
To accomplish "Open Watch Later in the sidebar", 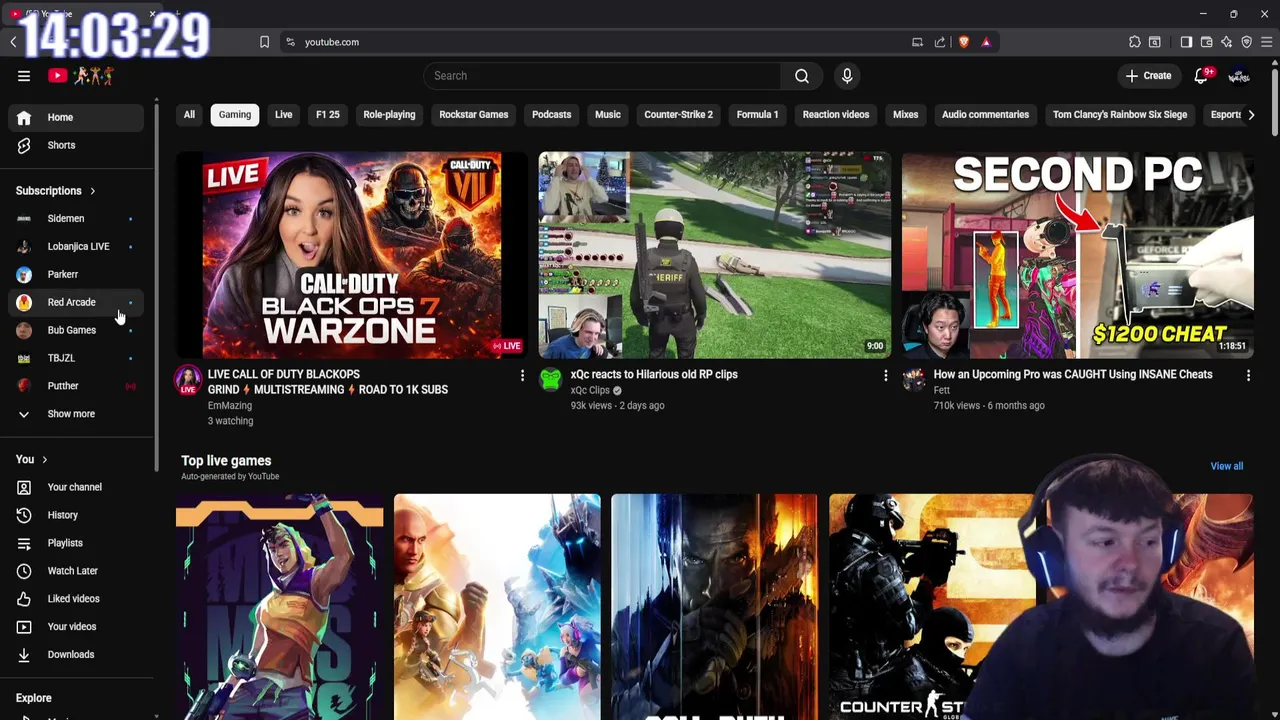I will pyautogui.click(x=76, y=571).
